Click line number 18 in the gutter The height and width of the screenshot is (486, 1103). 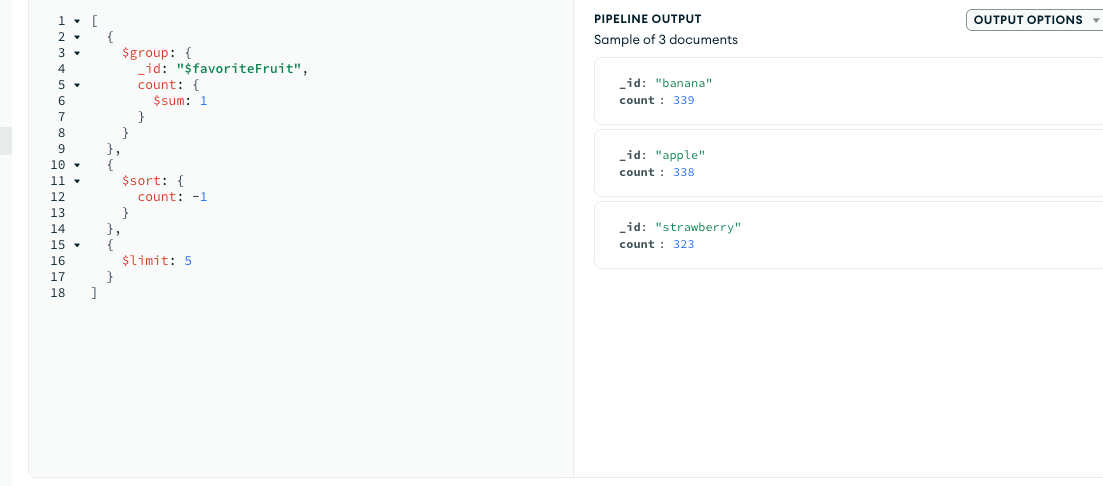(57, 293)
